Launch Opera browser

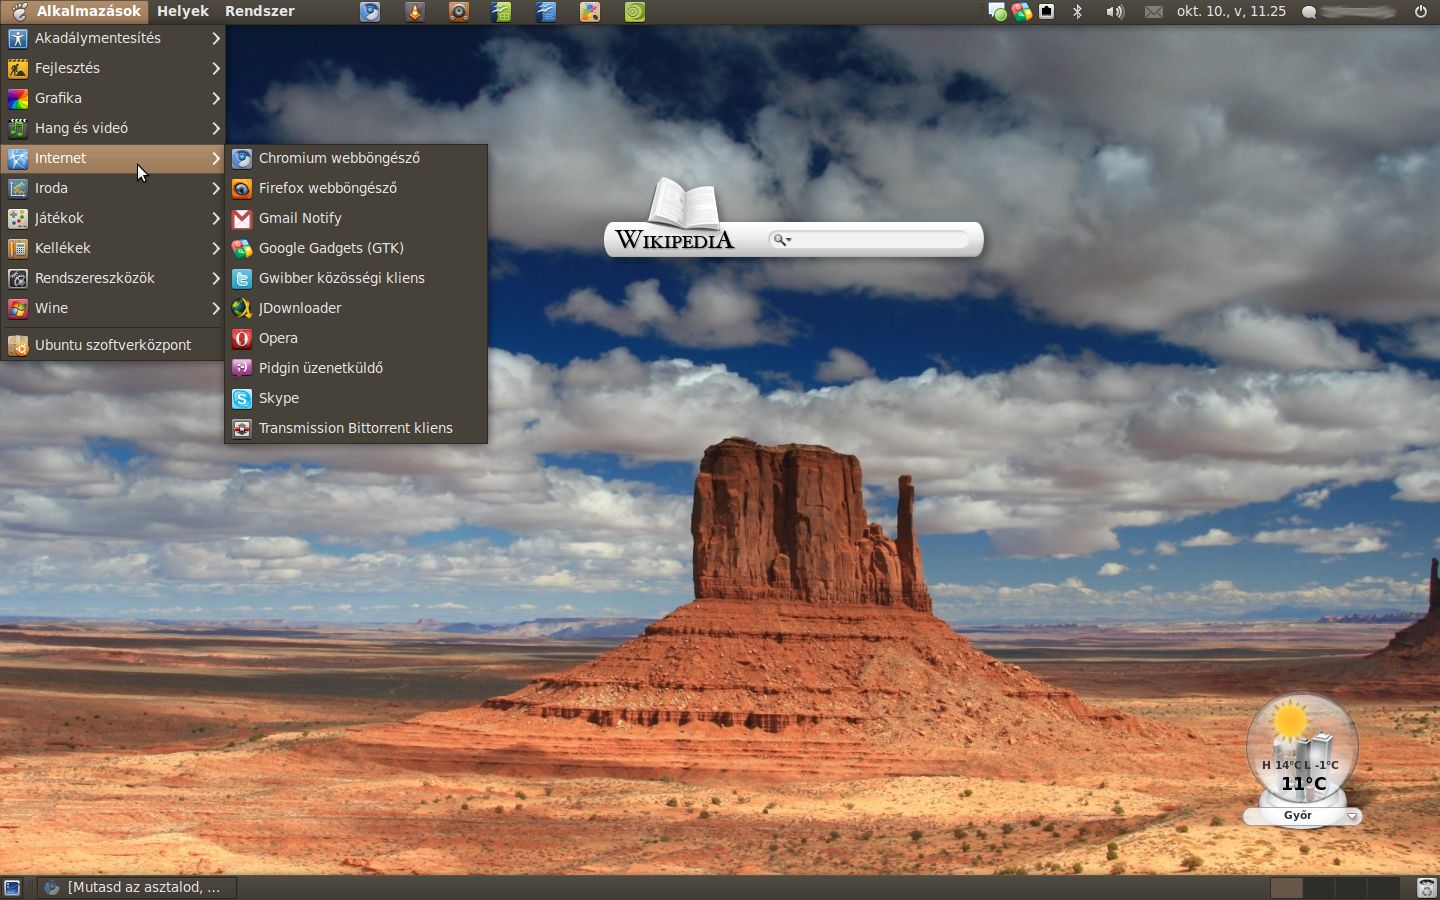(x=356, y=338)
